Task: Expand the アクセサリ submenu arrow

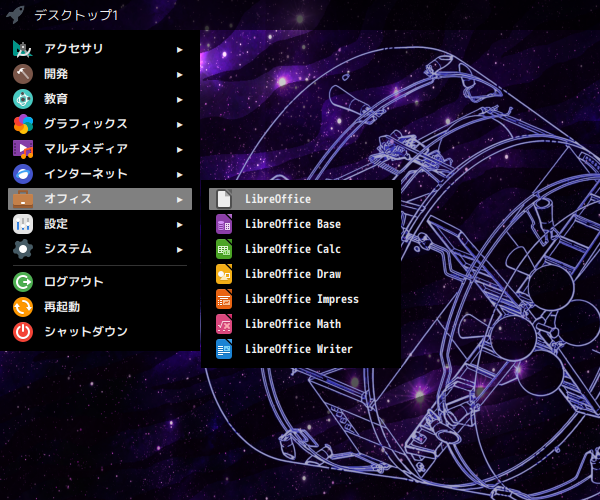Action: point(179,50)
